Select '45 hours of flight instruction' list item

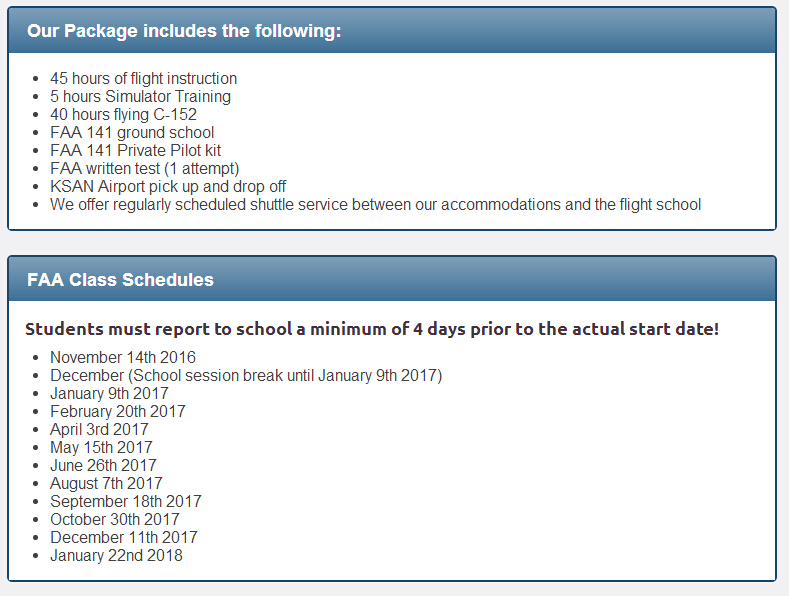(143, 79)
